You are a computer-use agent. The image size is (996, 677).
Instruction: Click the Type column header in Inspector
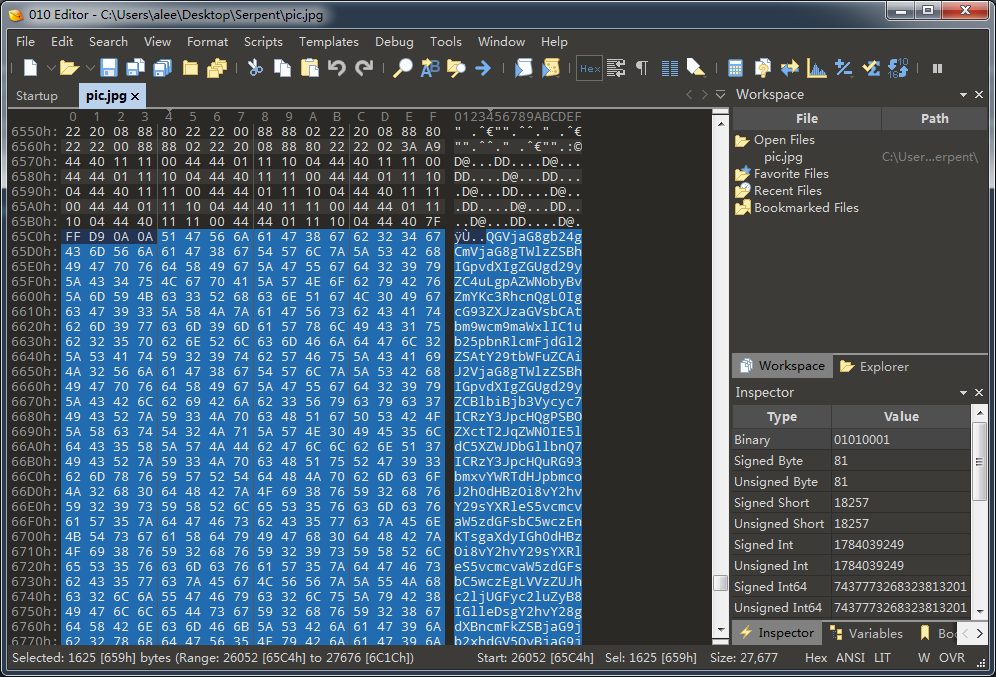click(782, 417)
